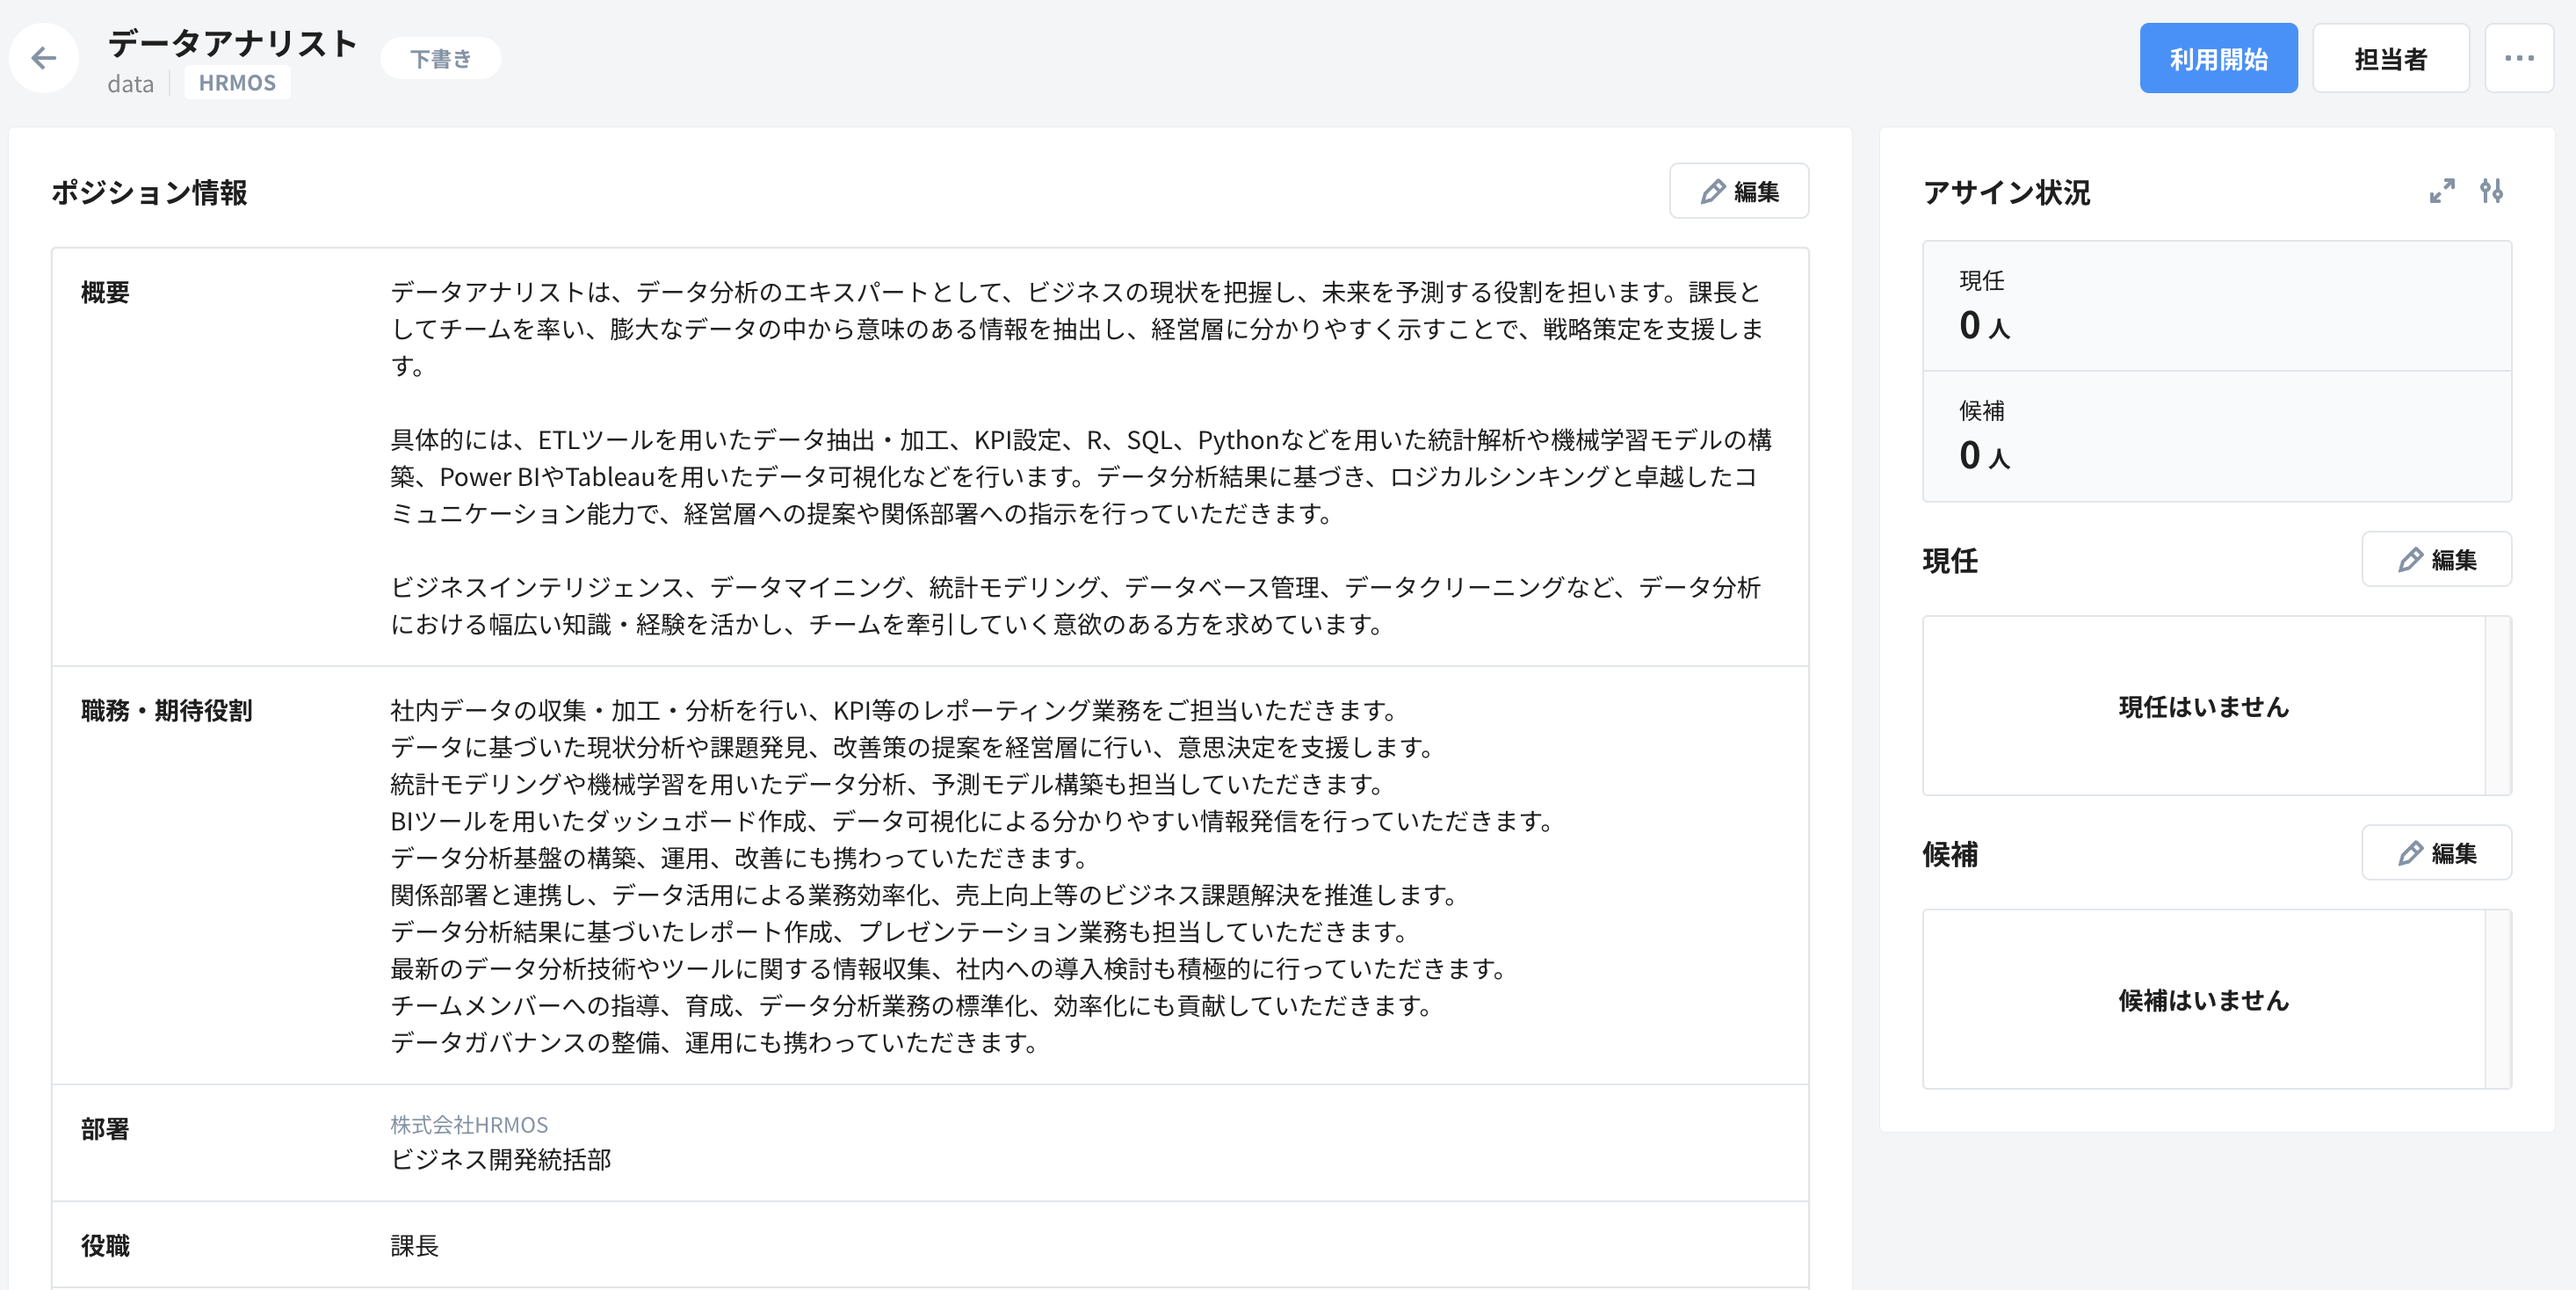2576x1290 pixels.
Task: Follow the 株式会社HRMOS link
Action: [x=468, y=1124]
